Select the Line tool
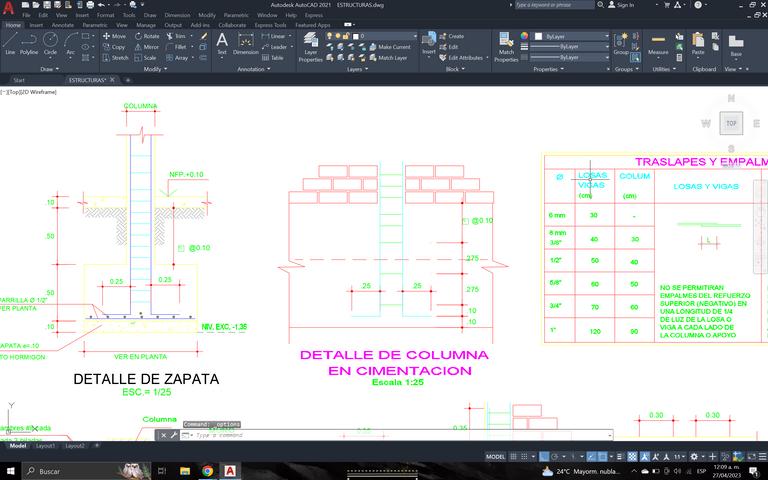The width and height of the screenshot is (768, 480). [10, 43]
